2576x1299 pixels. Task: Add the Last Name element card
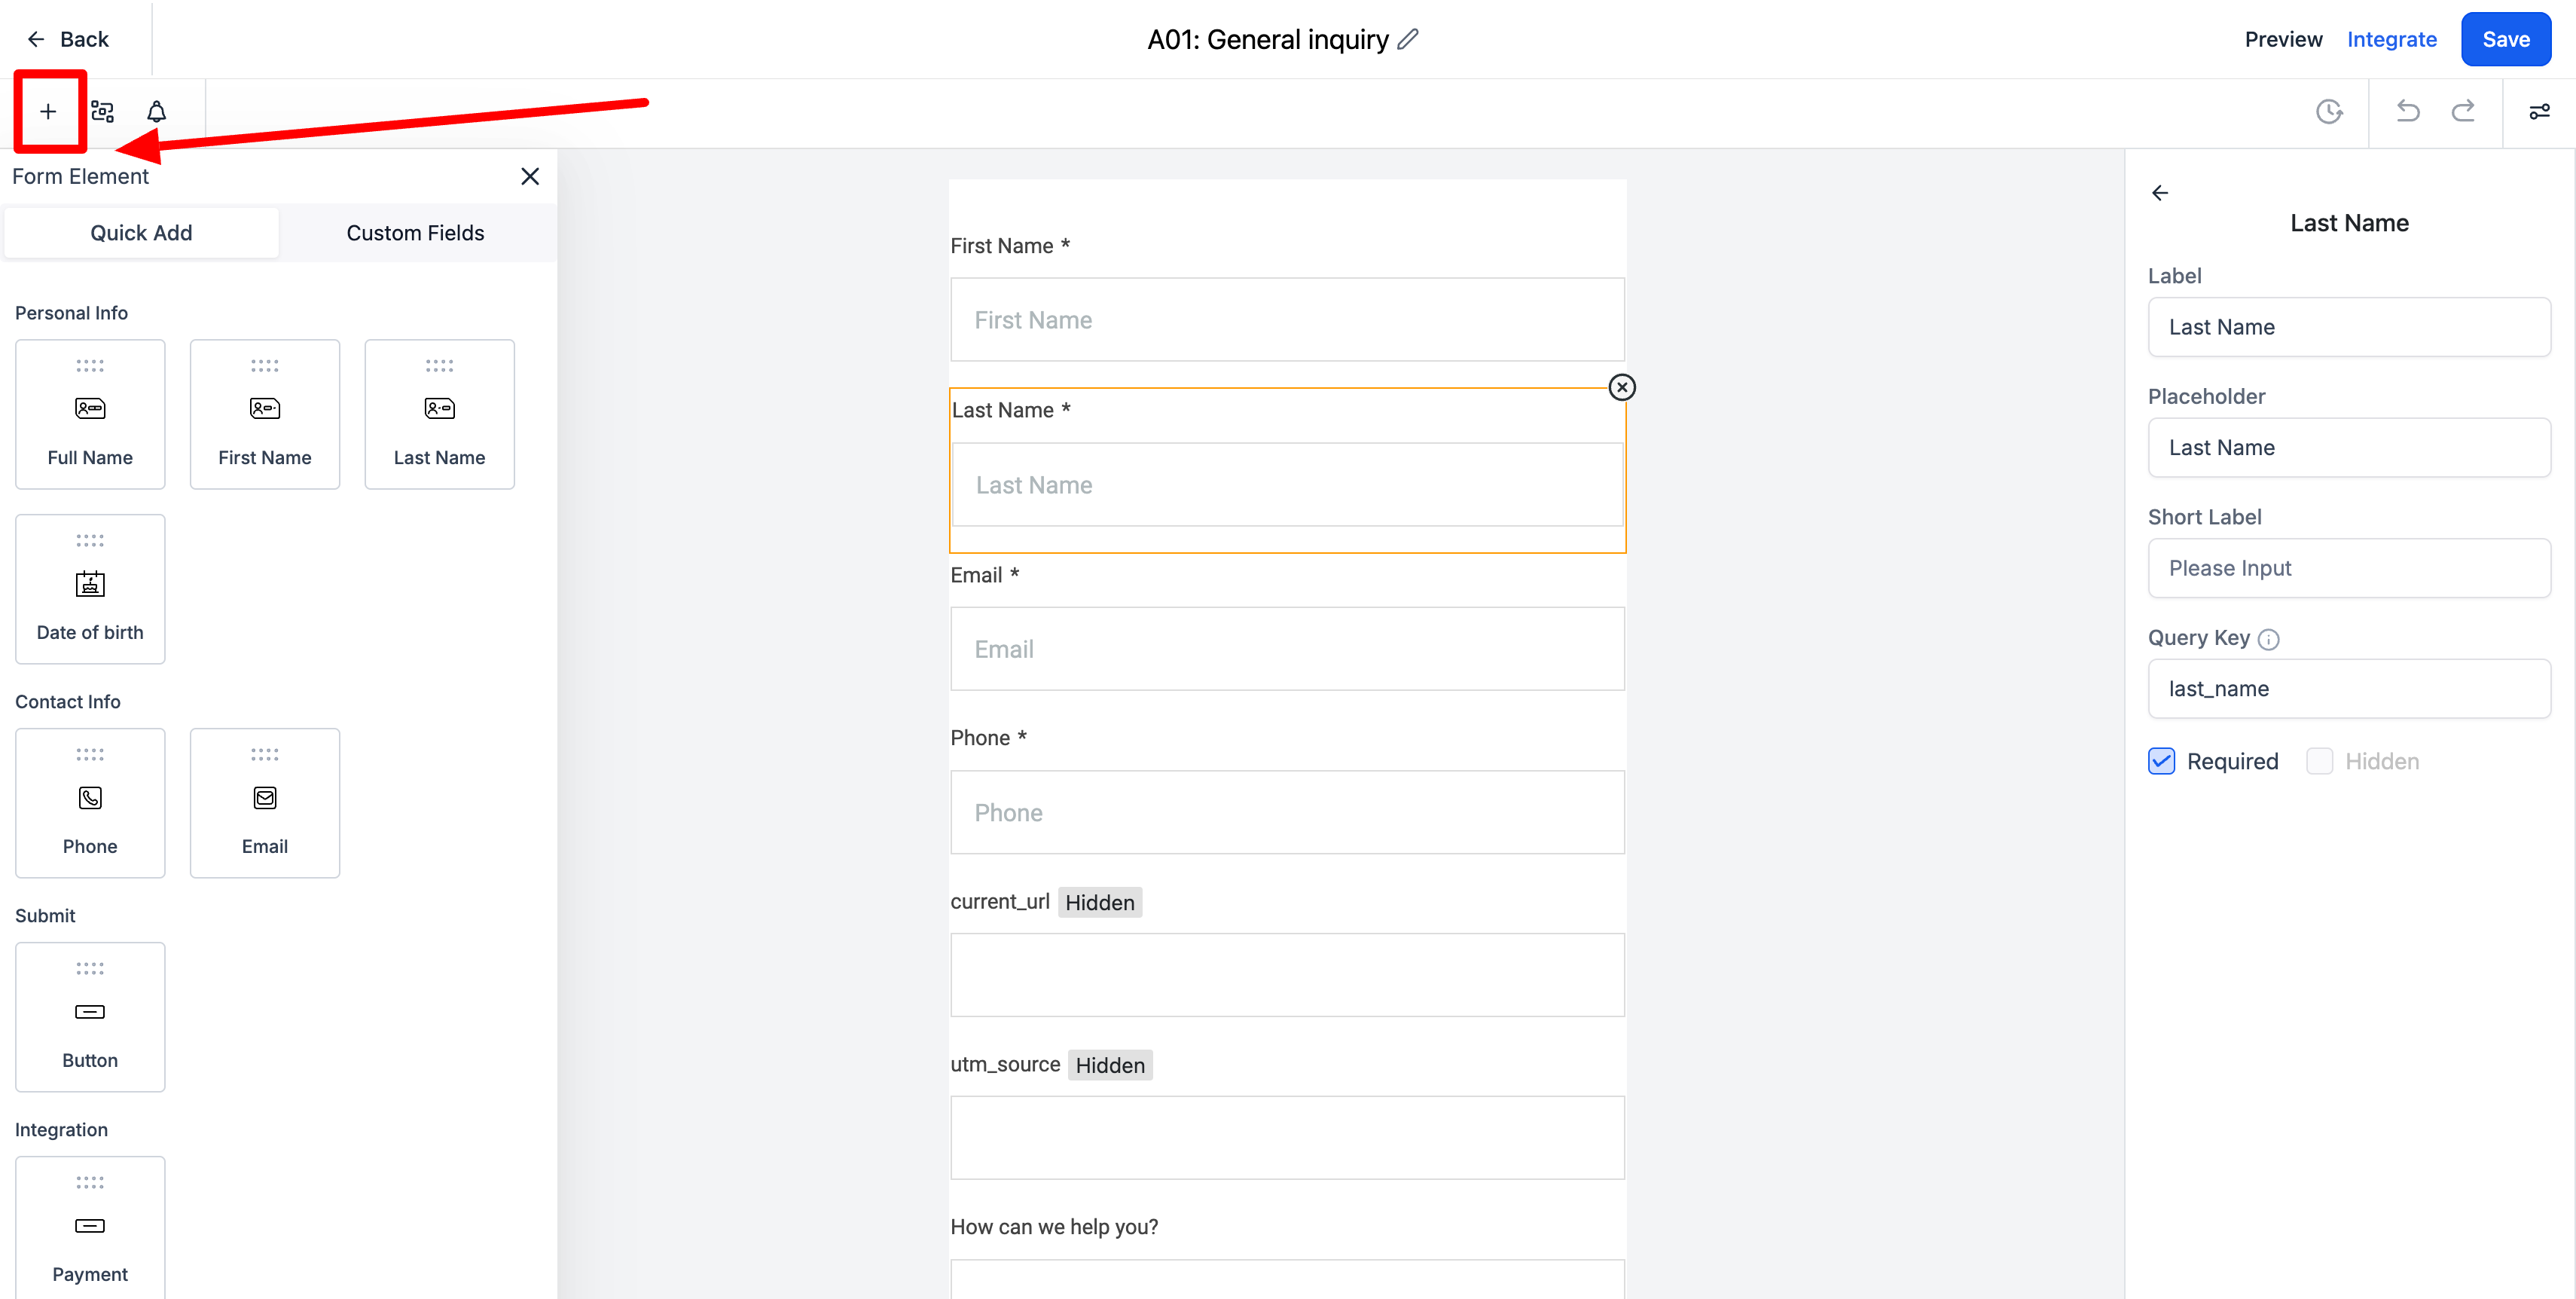click(x=440, y=414)
